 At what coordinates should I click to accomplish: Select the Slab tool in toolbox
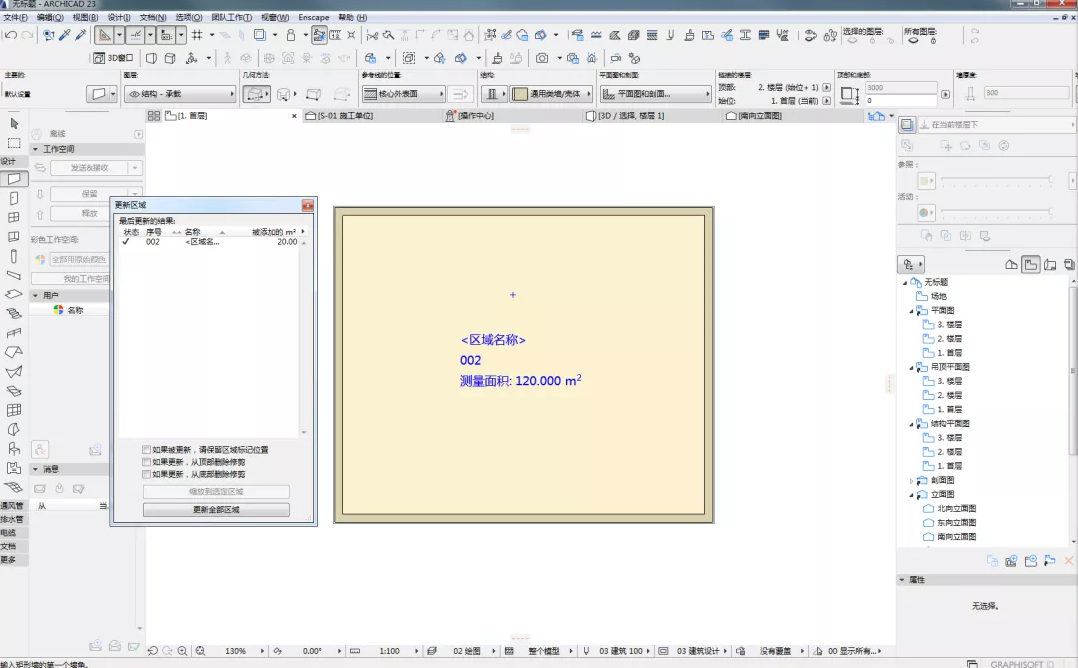(x=14, y=294)
